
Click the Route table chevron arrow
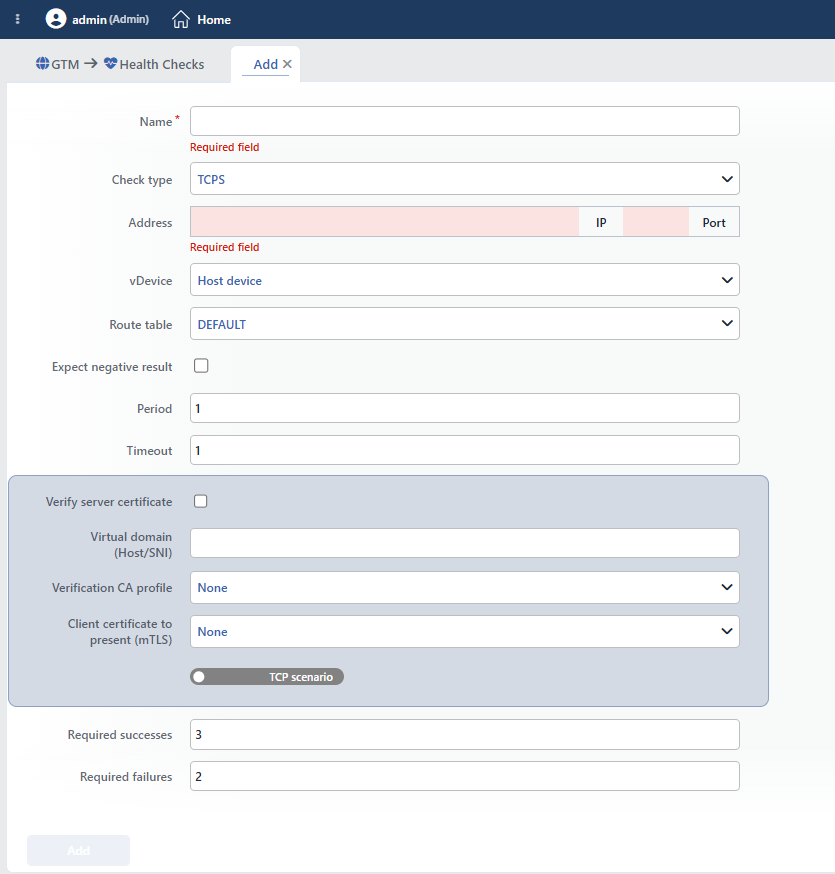727,323
